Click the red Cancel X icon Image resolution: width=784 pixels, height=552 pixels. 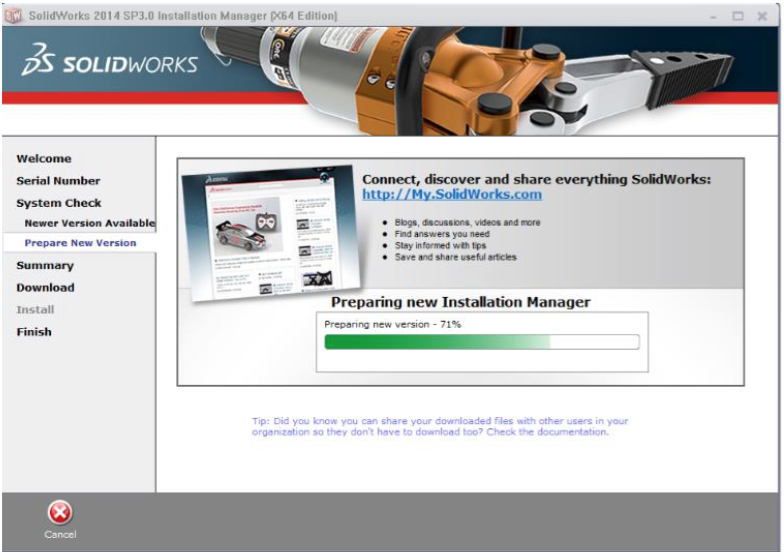tap(59, 512)
